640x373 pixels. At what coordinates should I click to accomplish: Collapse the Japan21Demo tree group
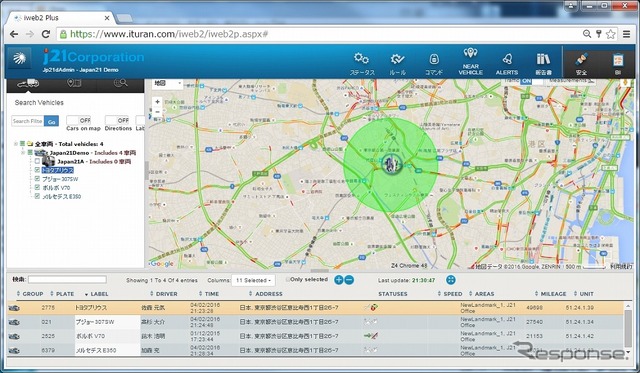pyautogui.click(x=23, y=153)
